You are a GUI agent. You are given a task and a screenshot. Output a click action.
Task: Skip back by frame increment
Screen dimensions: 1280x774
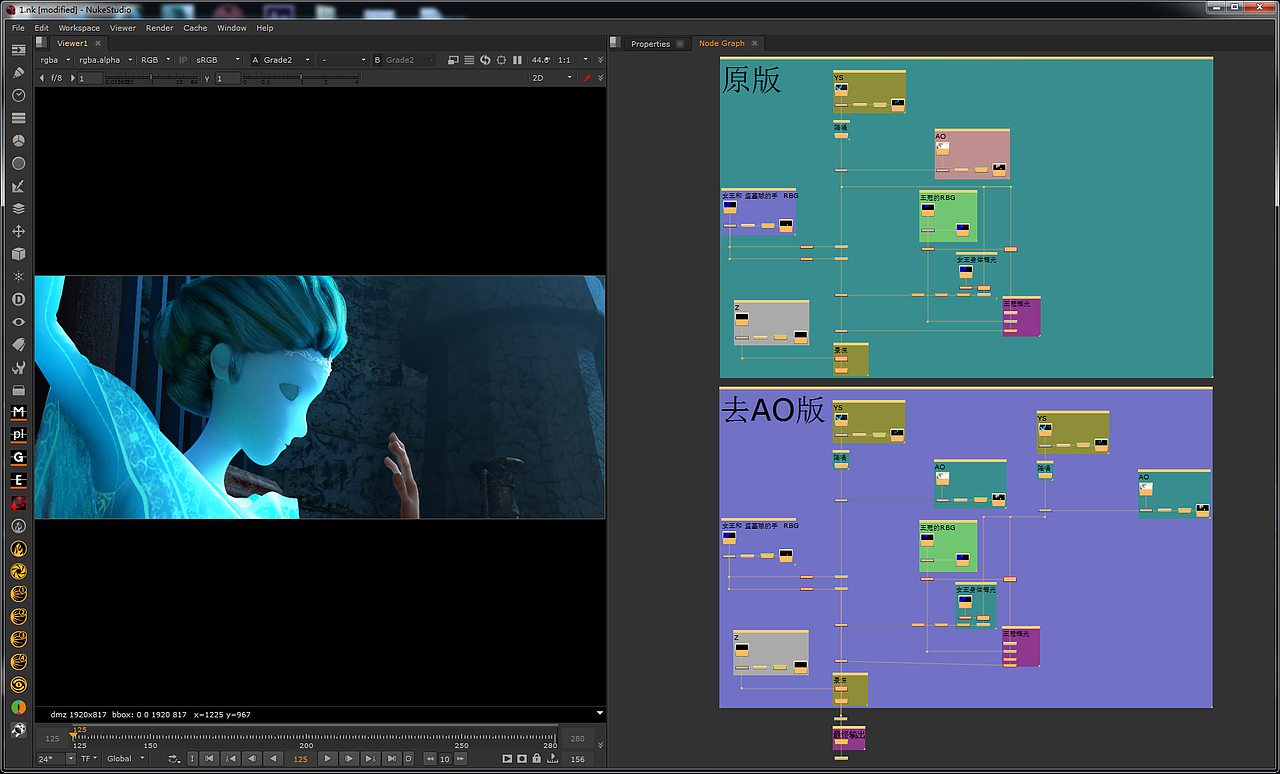(430, 759)
